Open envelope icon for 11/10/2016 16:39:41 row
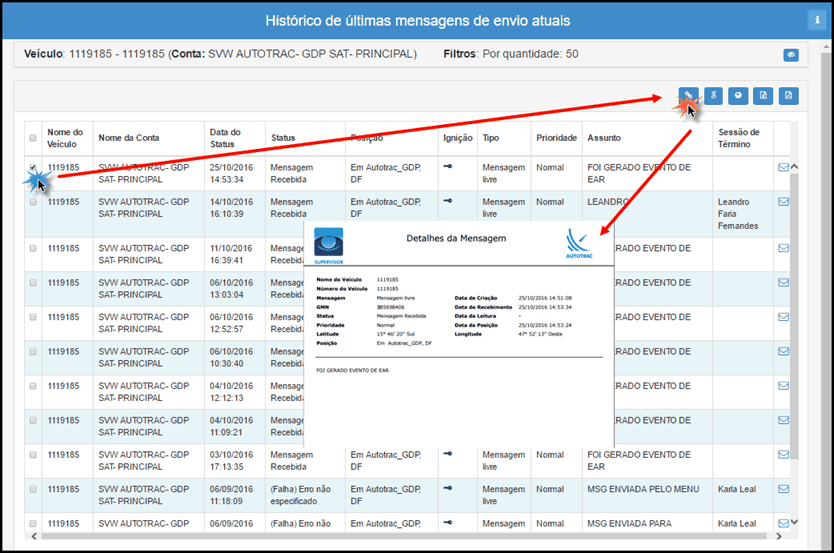Image resolution: width=834 pixels, height=553 pixels. pyautogui.click(x=783, y=248)
